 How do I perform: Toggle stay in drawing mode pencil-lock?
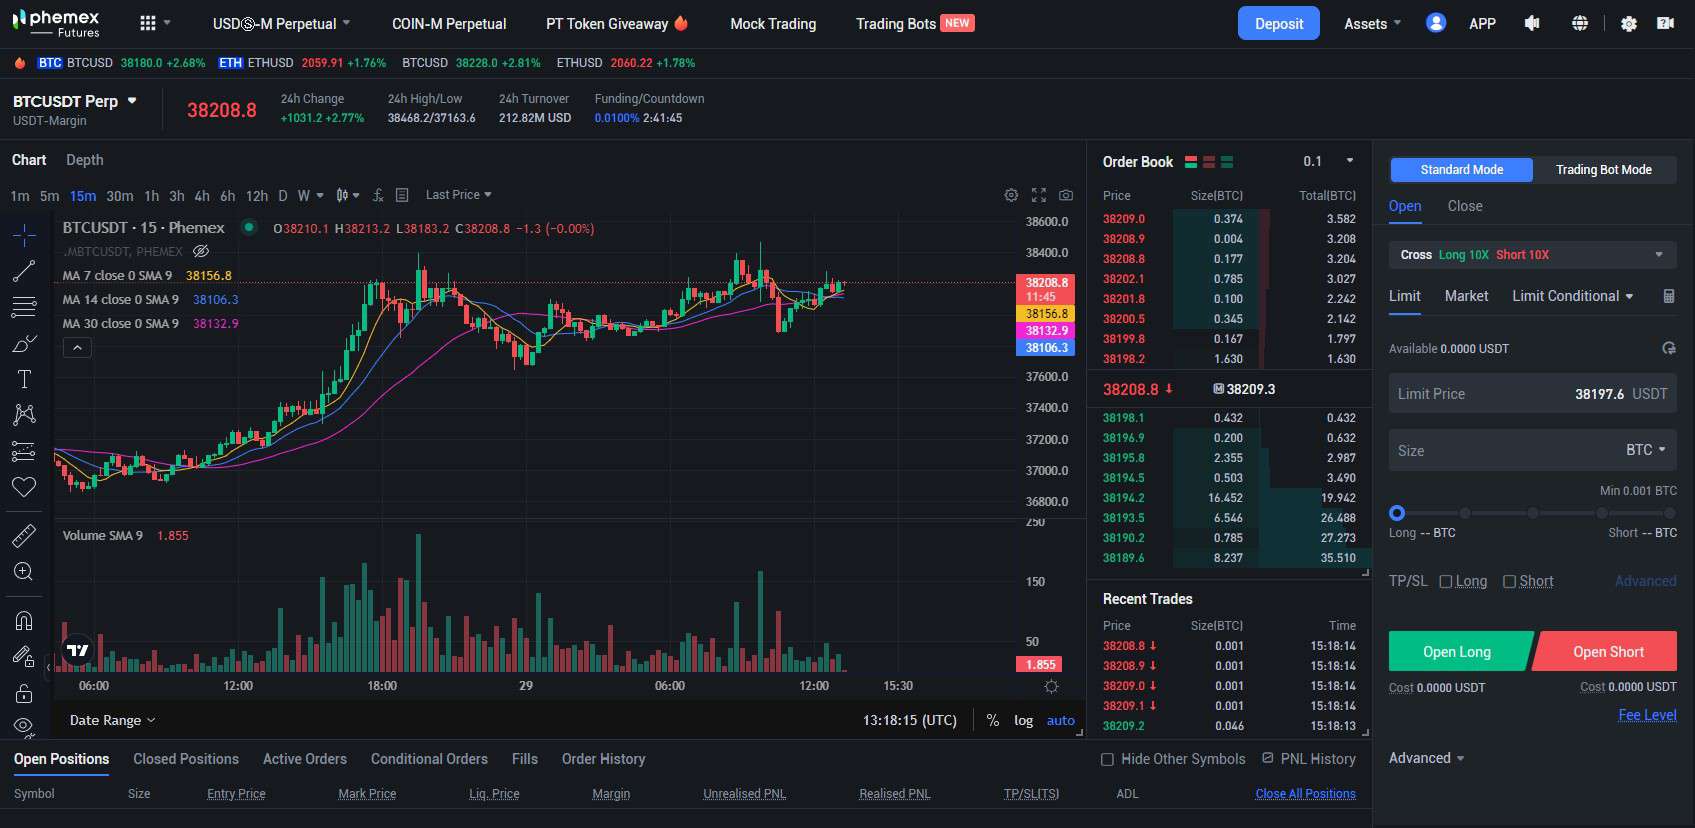tap(24, 657)
